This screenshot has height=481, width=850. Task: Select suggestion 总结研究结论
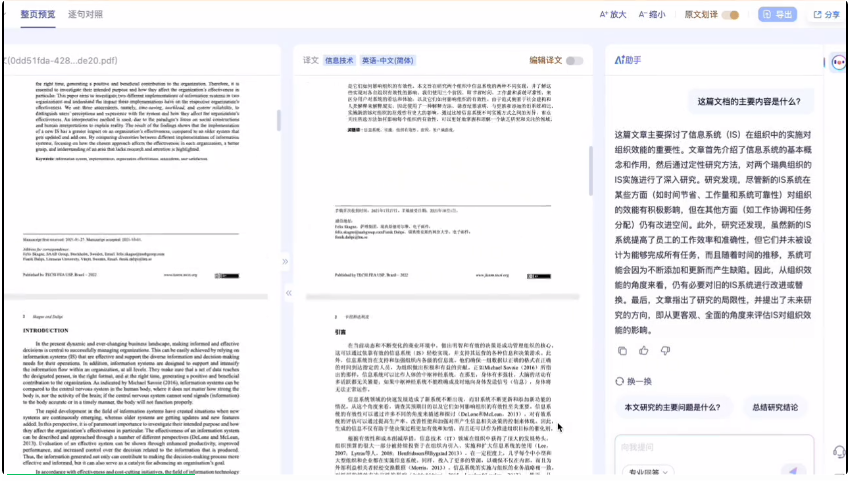(775, 407)
